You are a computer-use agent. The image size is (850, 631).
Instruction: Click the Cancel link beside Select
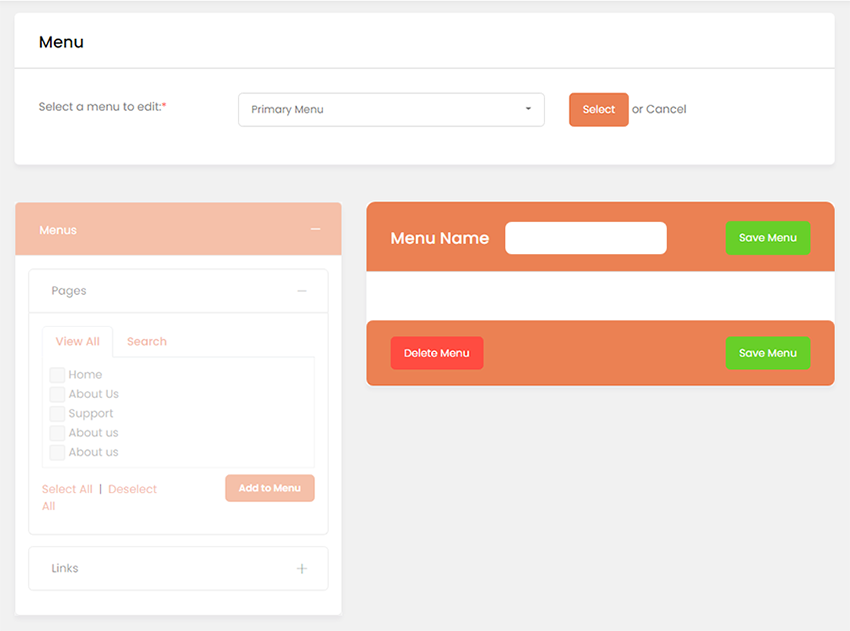click(x=666, y=109)
